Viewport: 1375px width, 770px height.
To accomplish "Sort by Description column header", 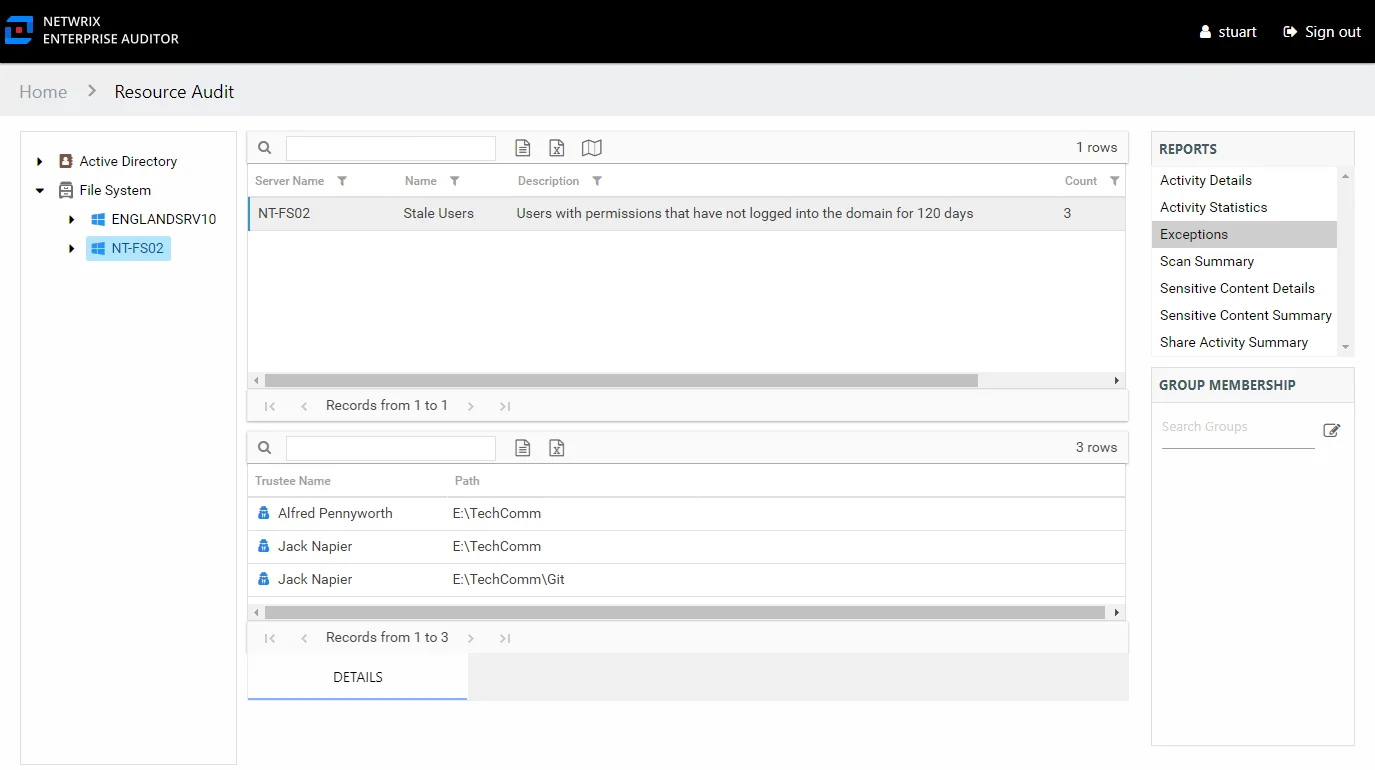I will 548,181.
